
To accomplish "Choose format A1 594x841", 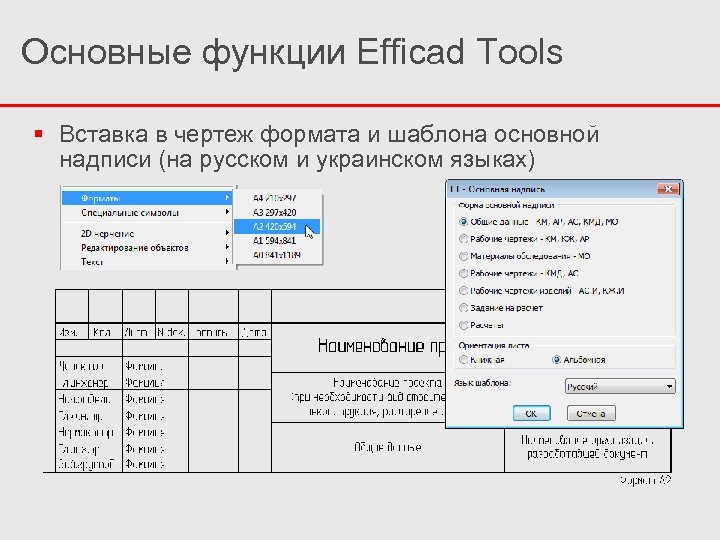I will 275,241.
